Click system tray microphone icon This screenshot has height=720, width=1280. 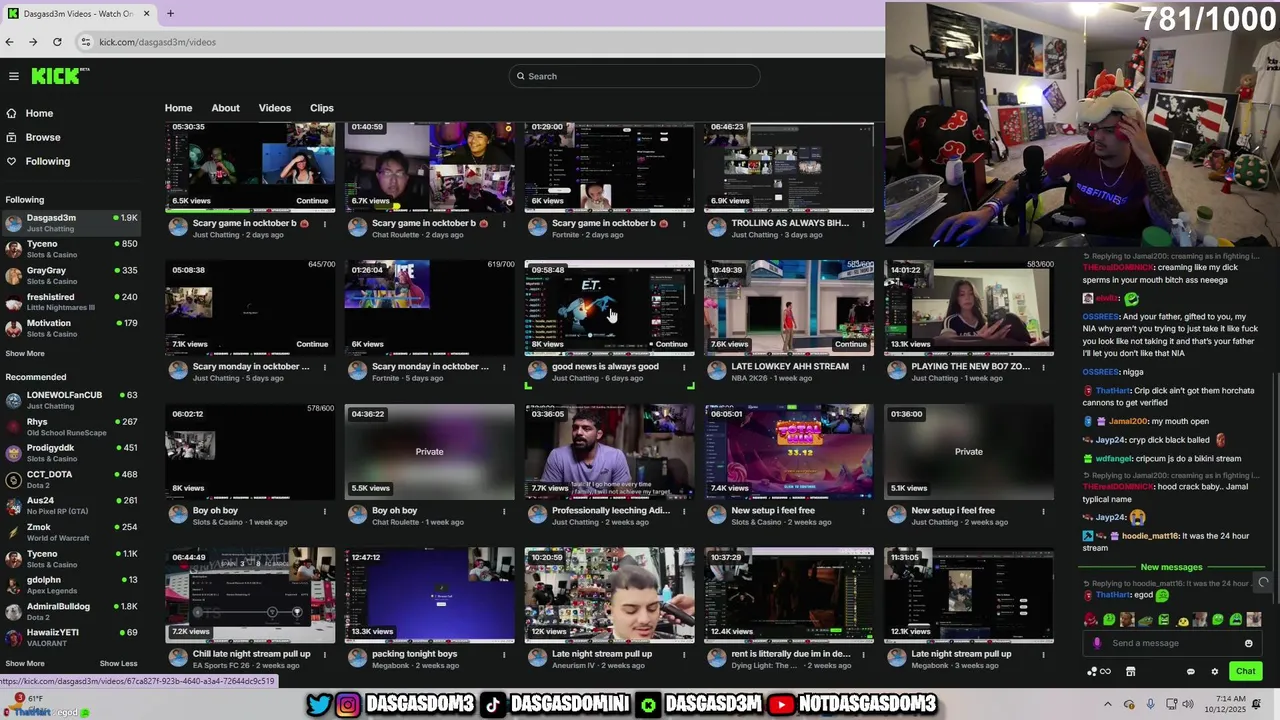pyautogui.click(x=1151, y=704)
